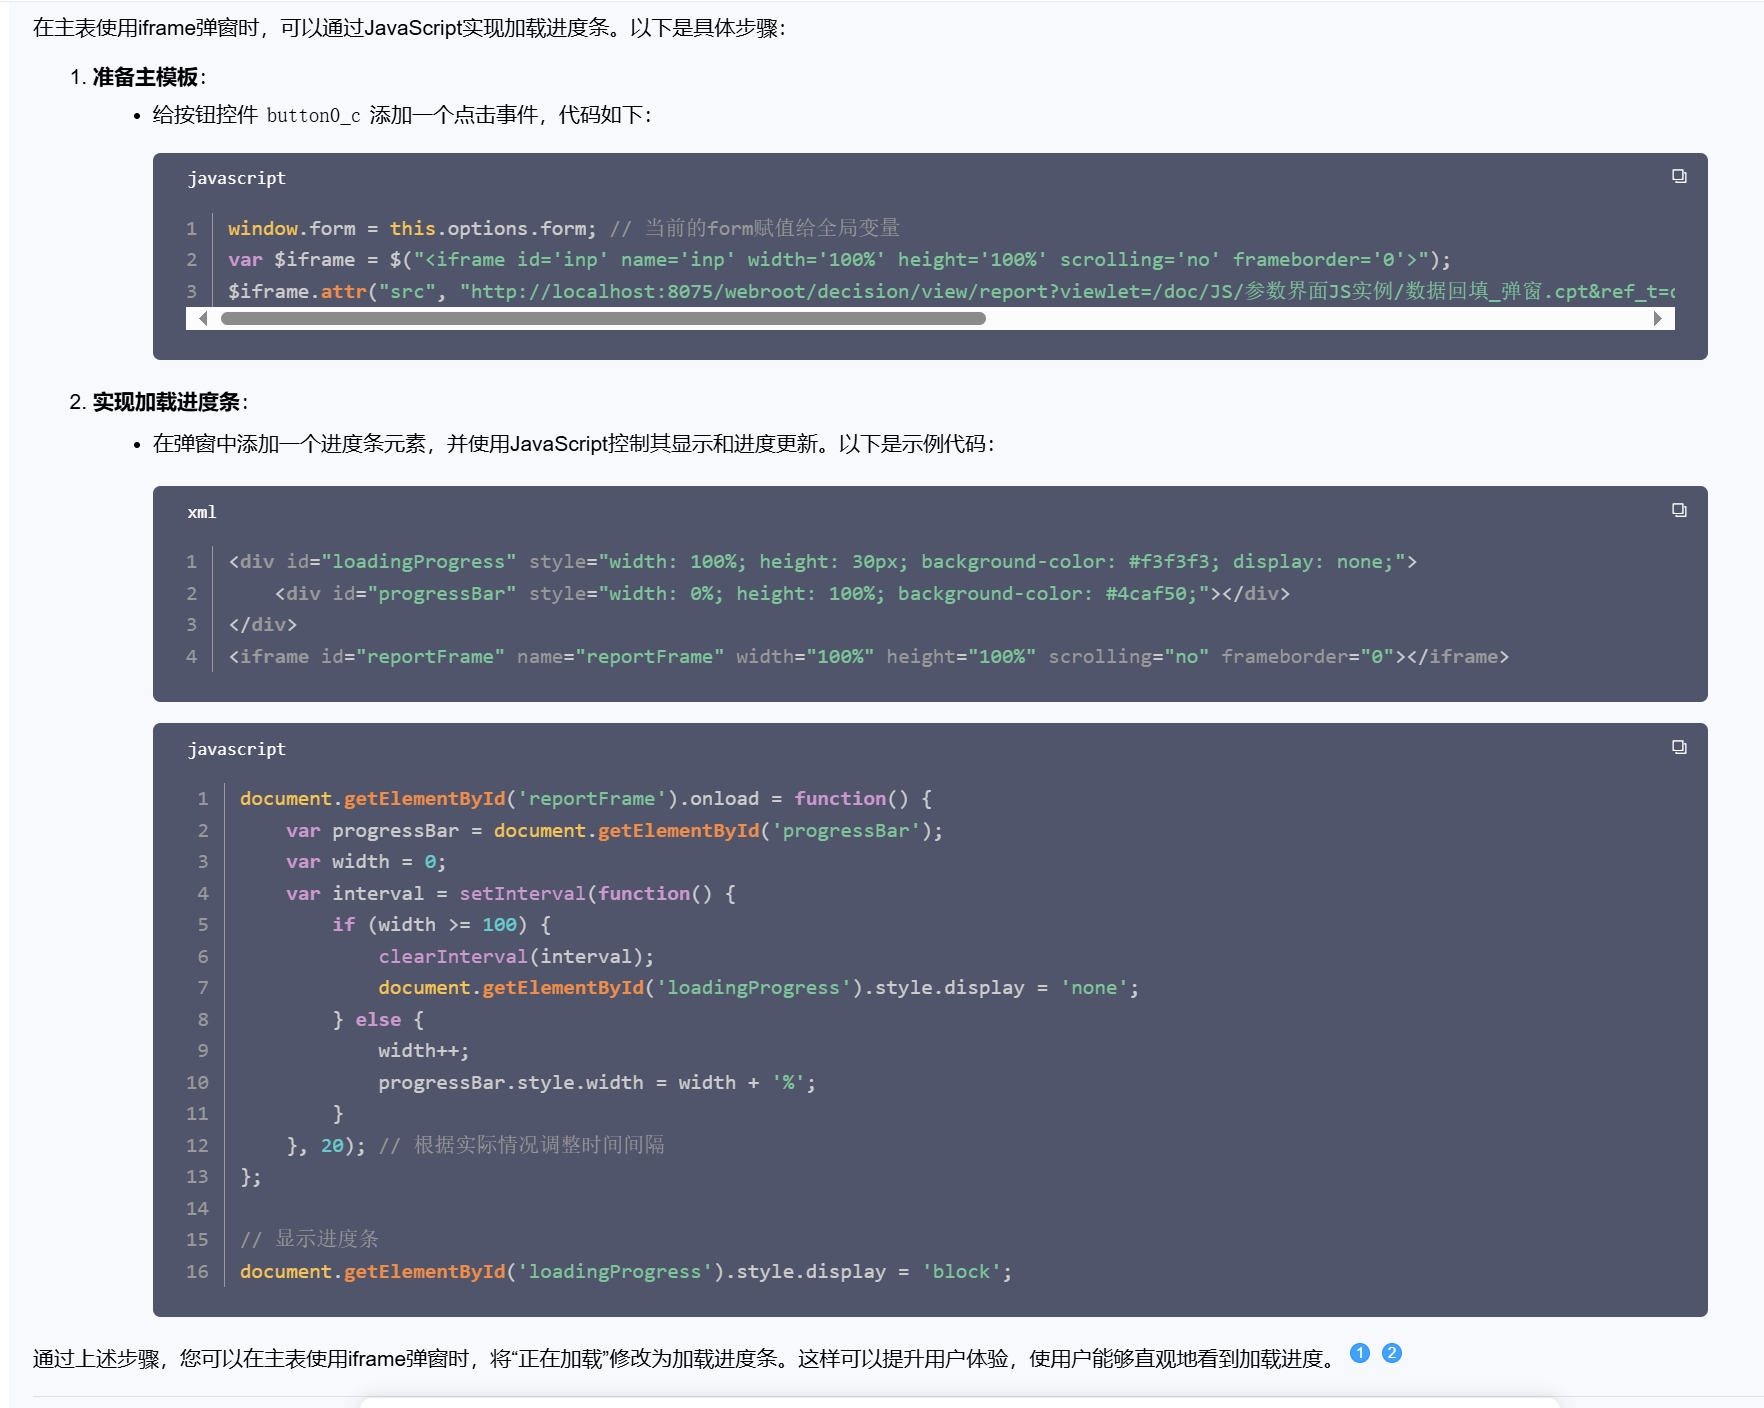Click the first 'javascript' language label
This screenshot has height=1408, width=1764.
[236, 178]
